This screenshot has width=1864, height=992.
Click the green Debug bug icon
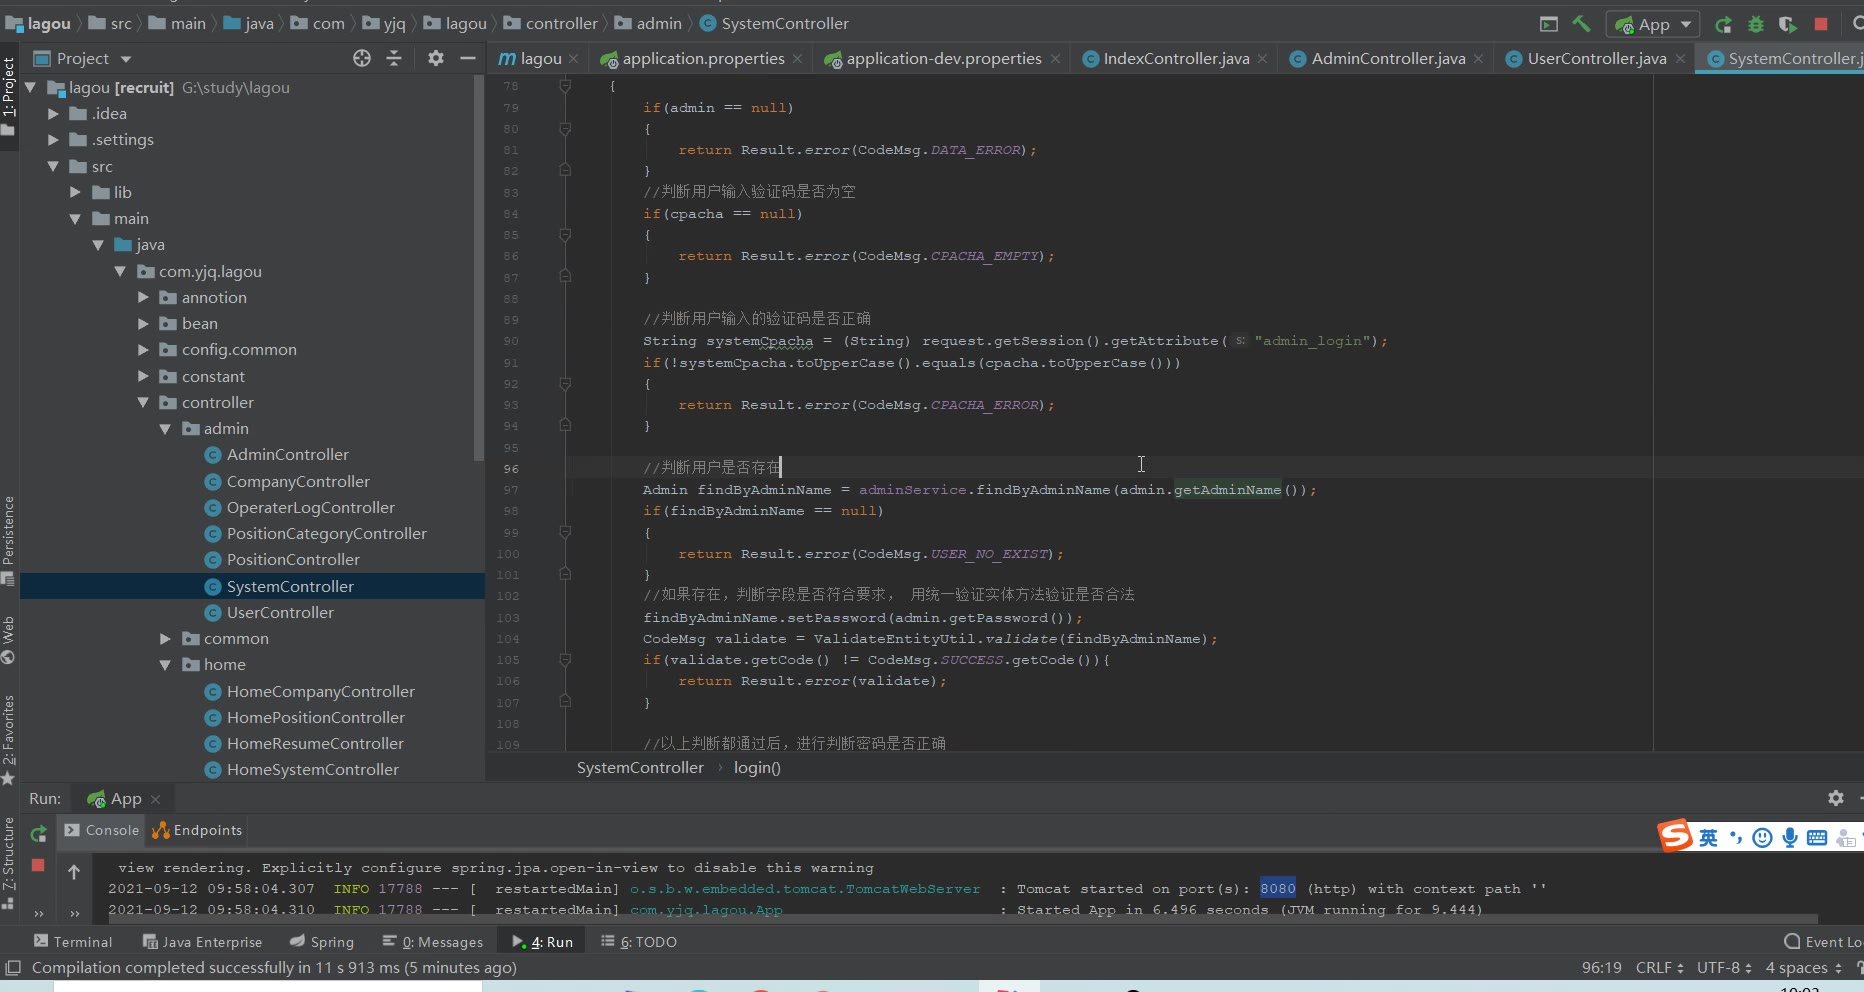click(x=1755, y=24)
